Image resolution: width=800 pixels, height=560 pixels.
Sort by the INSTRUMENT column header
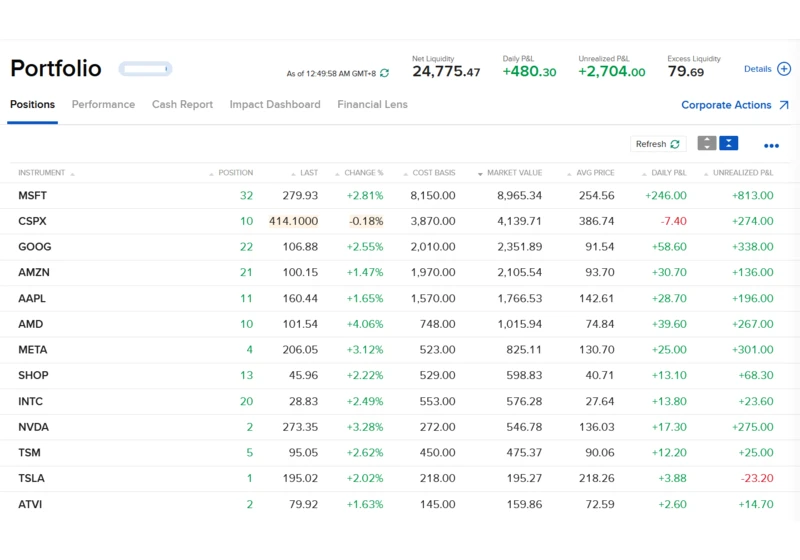click(42, 173)
